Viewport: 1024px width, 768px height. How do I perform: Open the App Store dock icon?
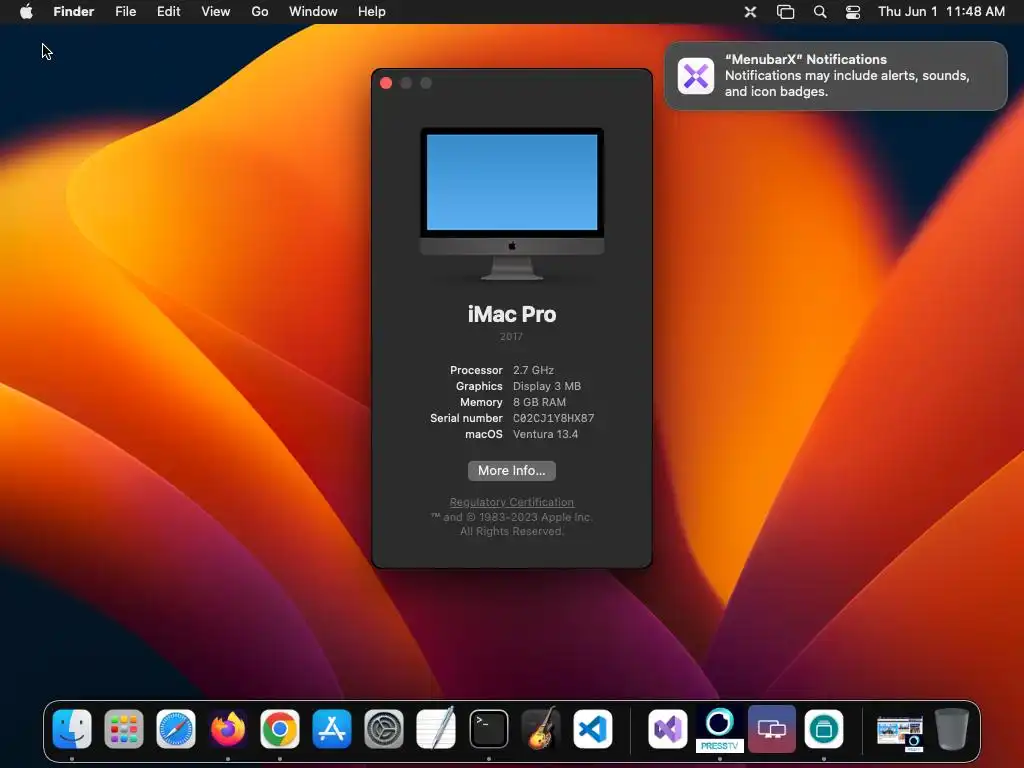(x=332, y=728)
